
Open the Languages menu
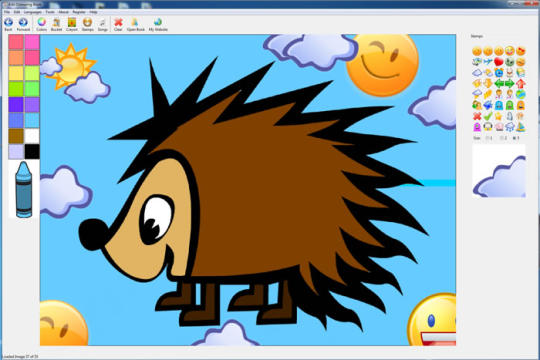click(33, 12)
